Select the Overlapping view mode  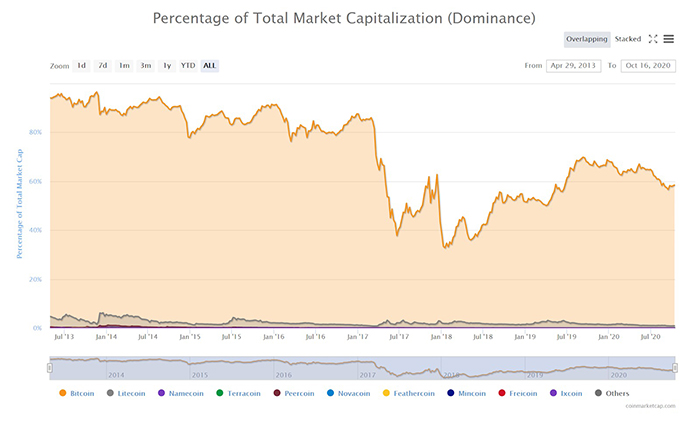587,39
